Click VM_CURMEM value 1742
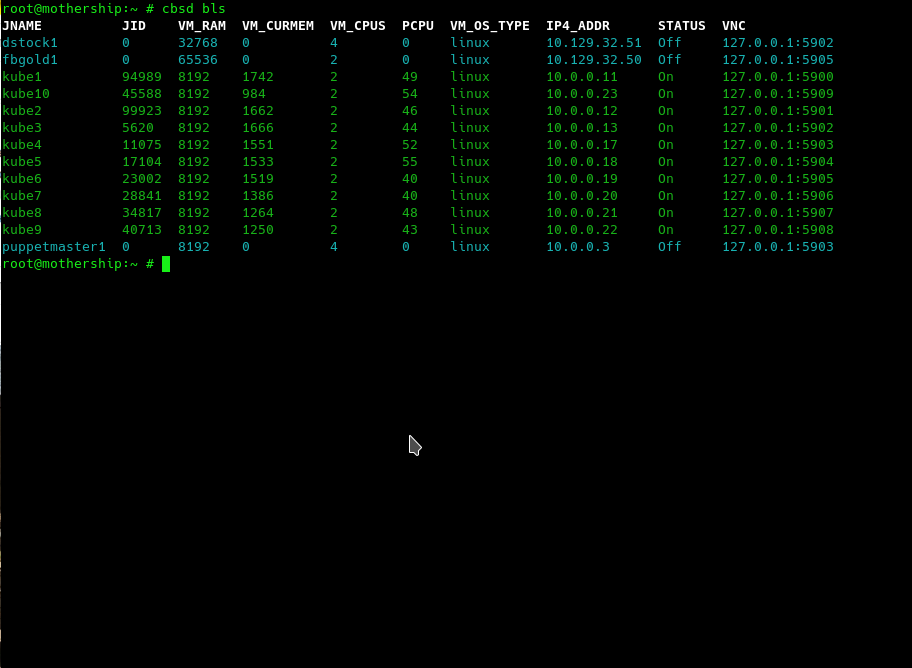 258,76
